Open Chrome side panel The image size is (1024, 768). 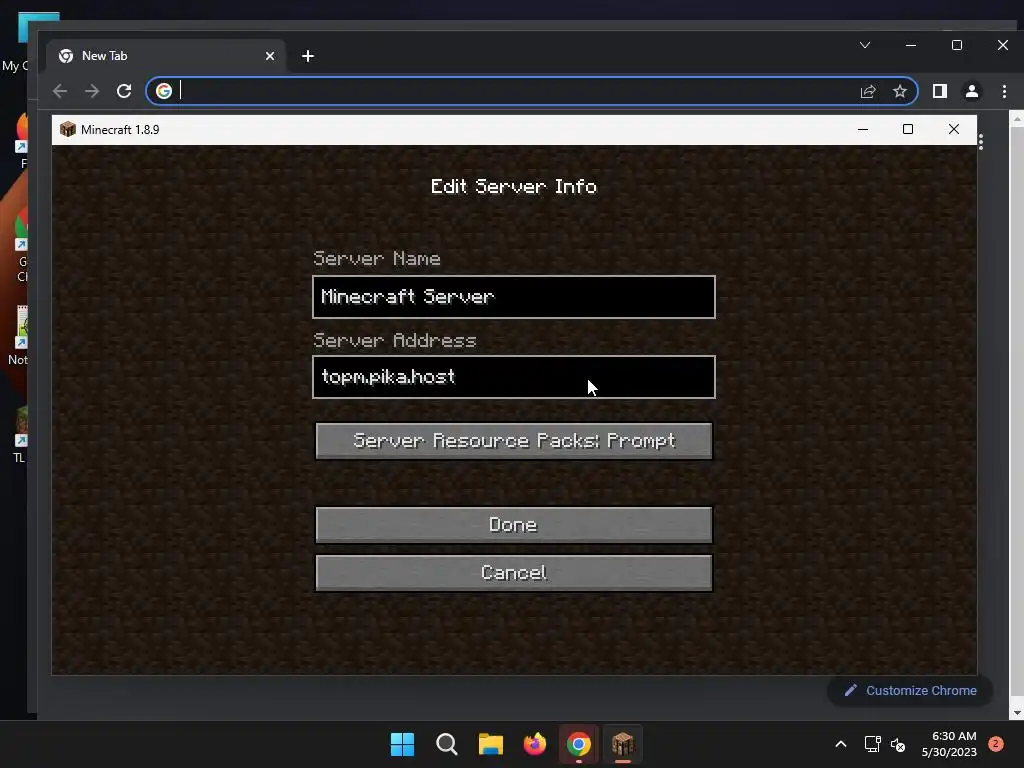pyautogui.click(x=940, y=91)
